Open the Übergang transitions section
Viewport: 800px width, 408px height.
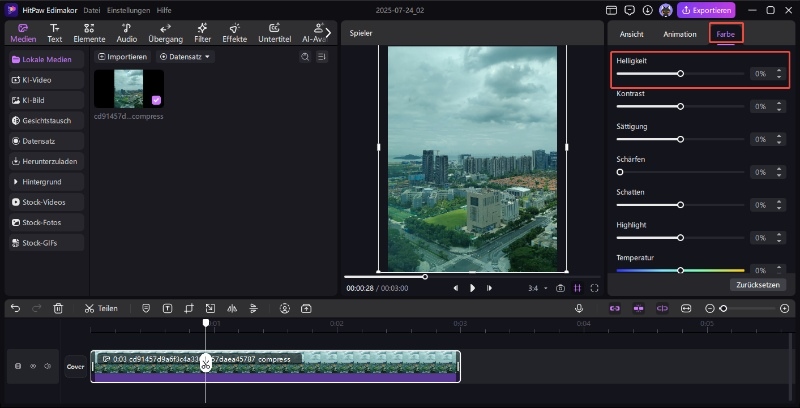165,33
